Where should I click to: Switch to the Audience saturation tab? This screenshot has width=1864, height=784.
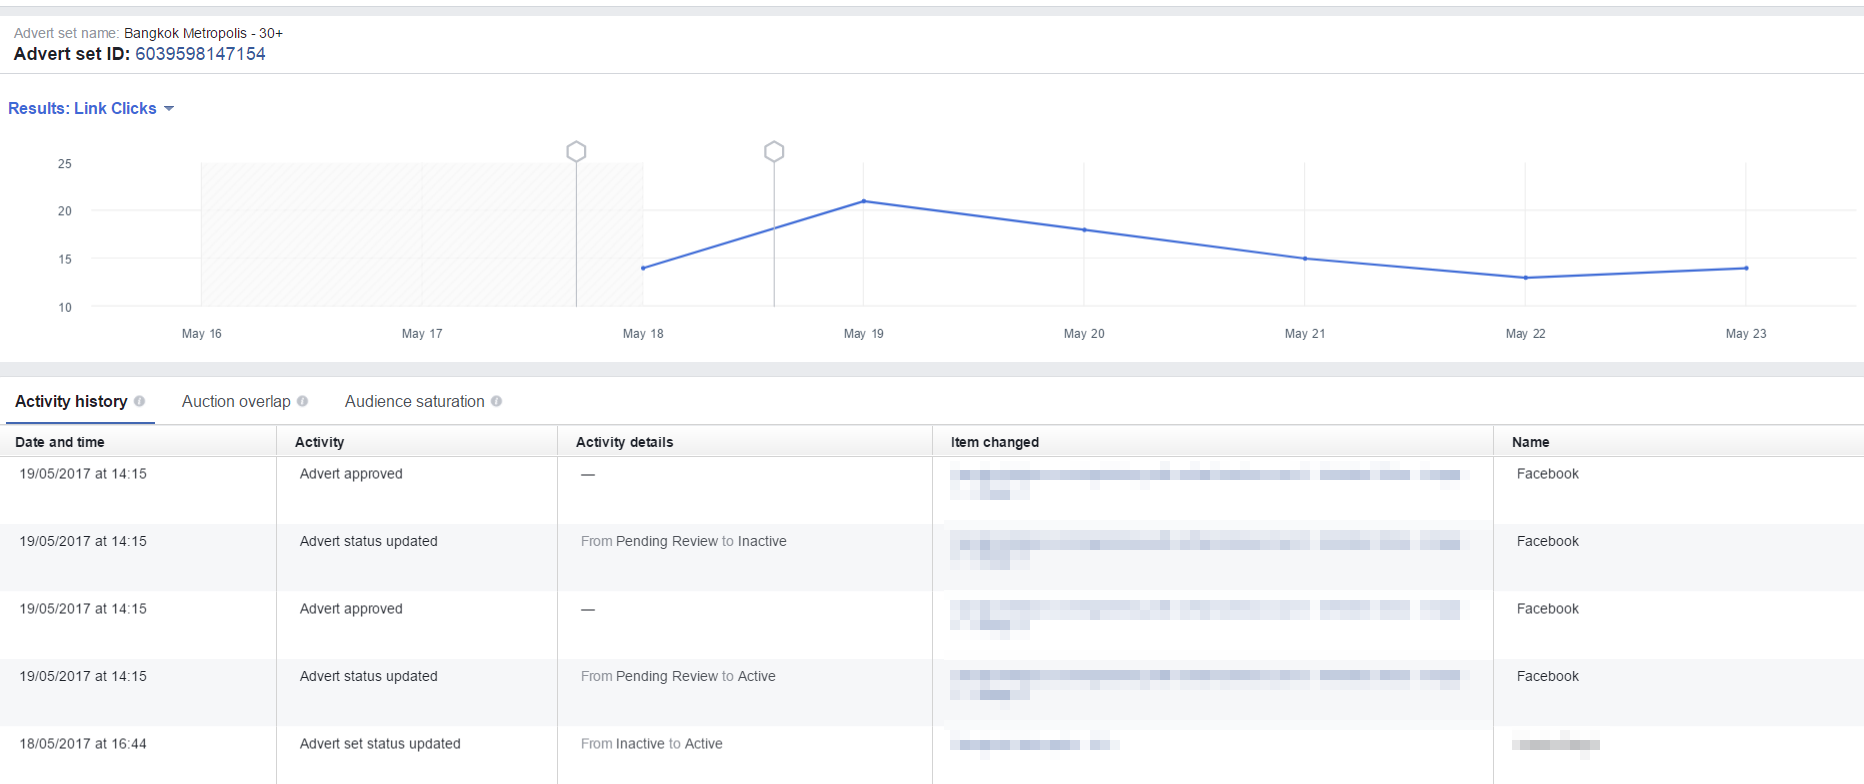pos(414,401)
